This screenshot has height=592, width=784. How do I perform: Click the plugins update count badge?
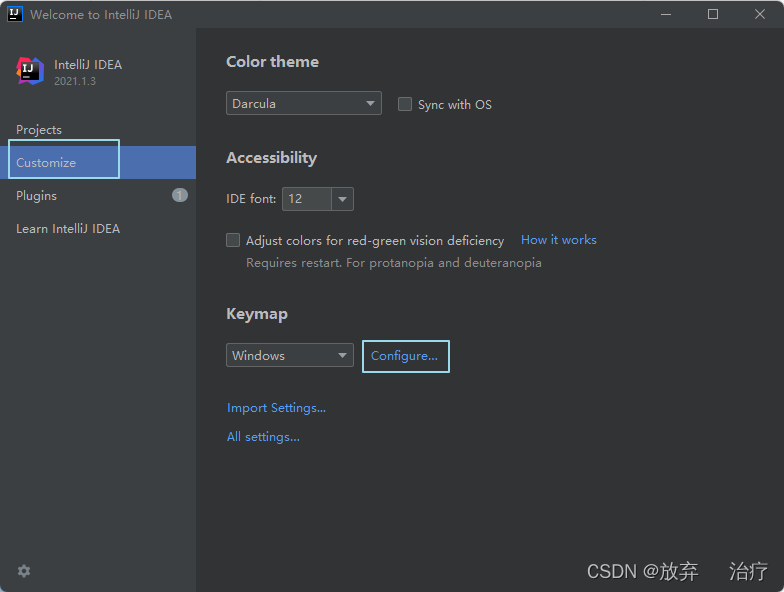[180, 195]
